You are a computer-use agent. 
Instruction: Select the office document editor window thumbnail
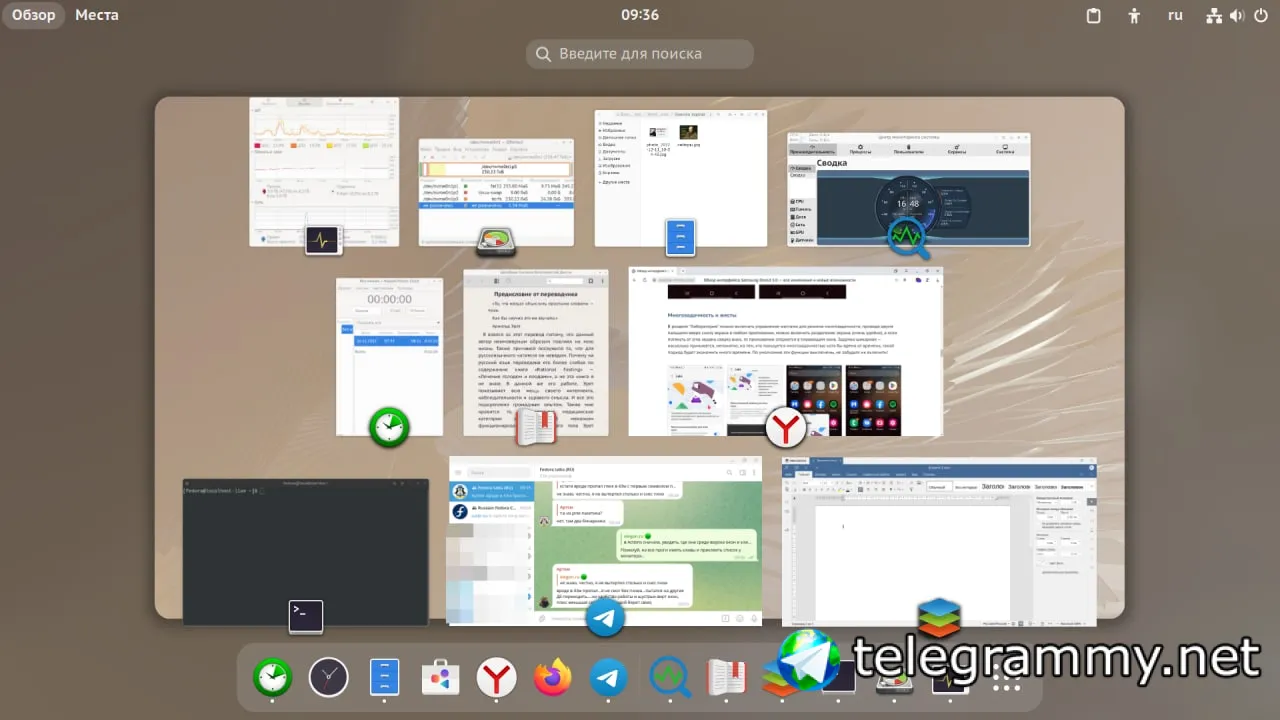tap(939, 541)
